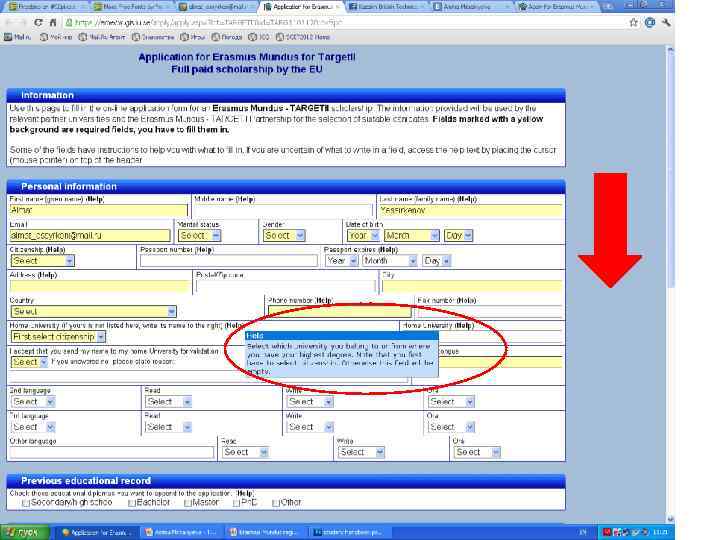The image size is (720, 540).
Task: Click Help link next to First name
Action: [96, 199]
